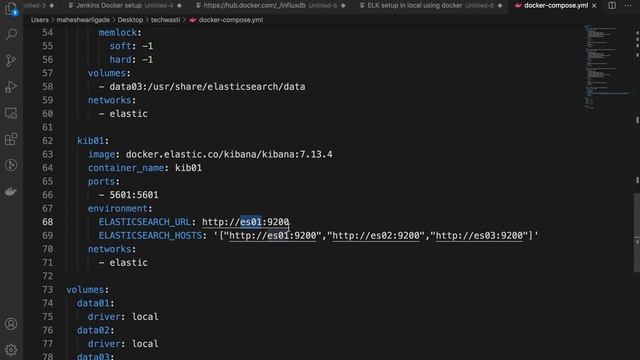The width and height of the screenshot is (640, 360).
Task: Select the docker-compose.yml tab
Action: tap(556, 6)
